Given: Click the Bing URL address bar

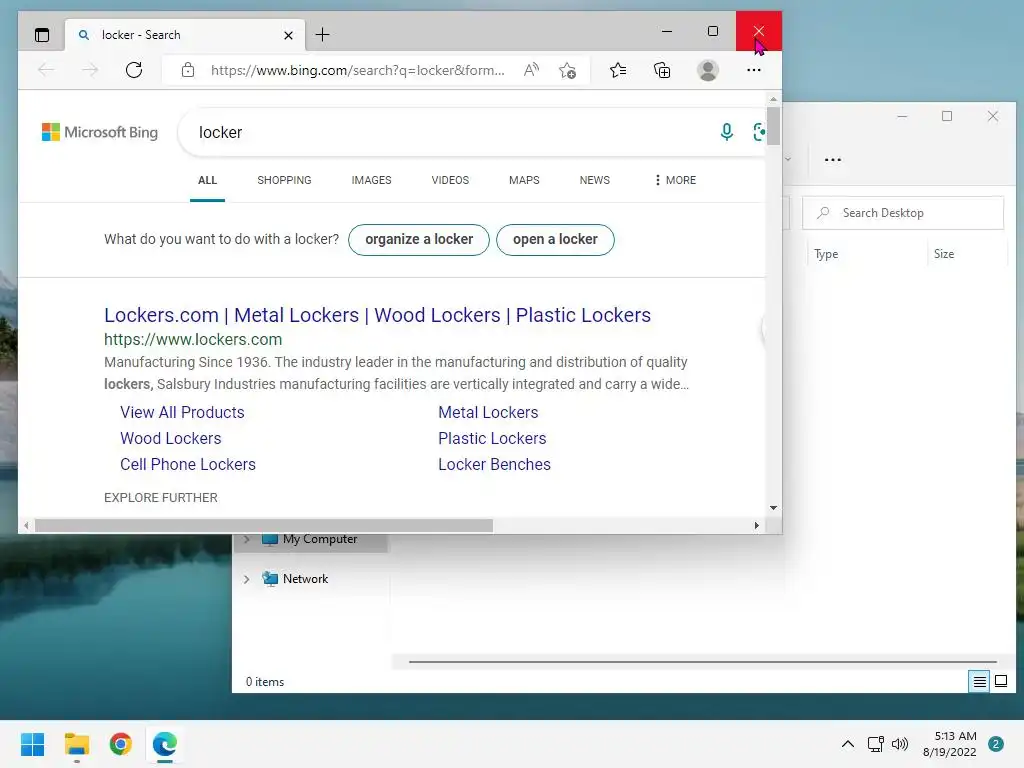Looking at the screenshot, I should tap(357, 70).
